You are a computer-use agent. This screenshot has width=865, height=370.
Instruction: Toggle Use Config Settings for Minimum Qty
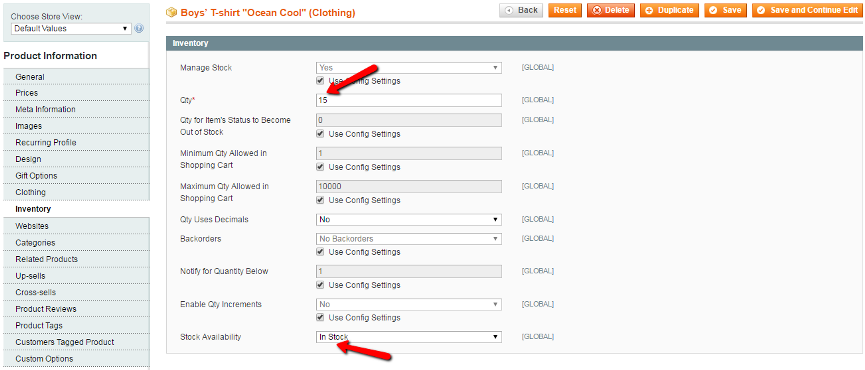[320, 167]
